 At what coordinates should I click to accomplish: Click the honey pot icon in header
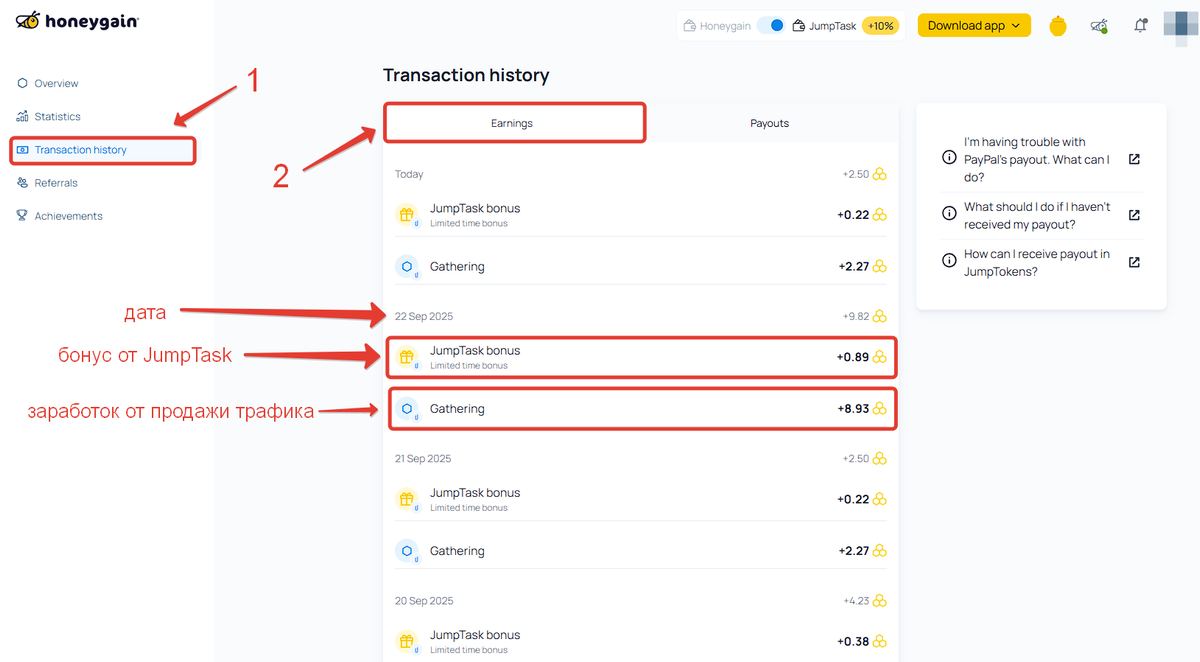1058,27
